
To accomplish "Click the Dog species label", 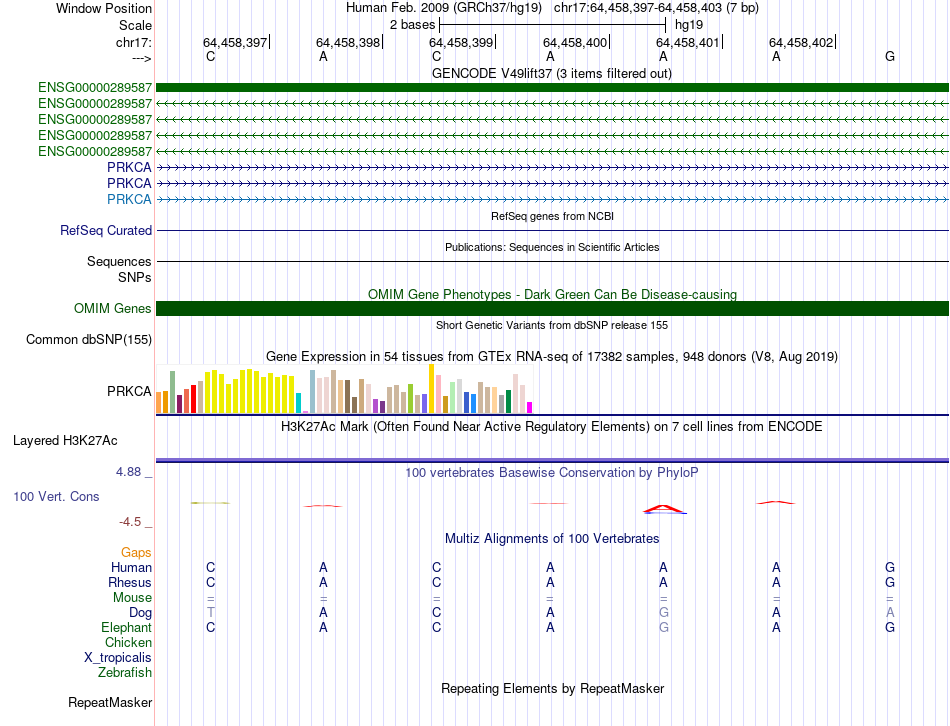I will click(140, 613).
